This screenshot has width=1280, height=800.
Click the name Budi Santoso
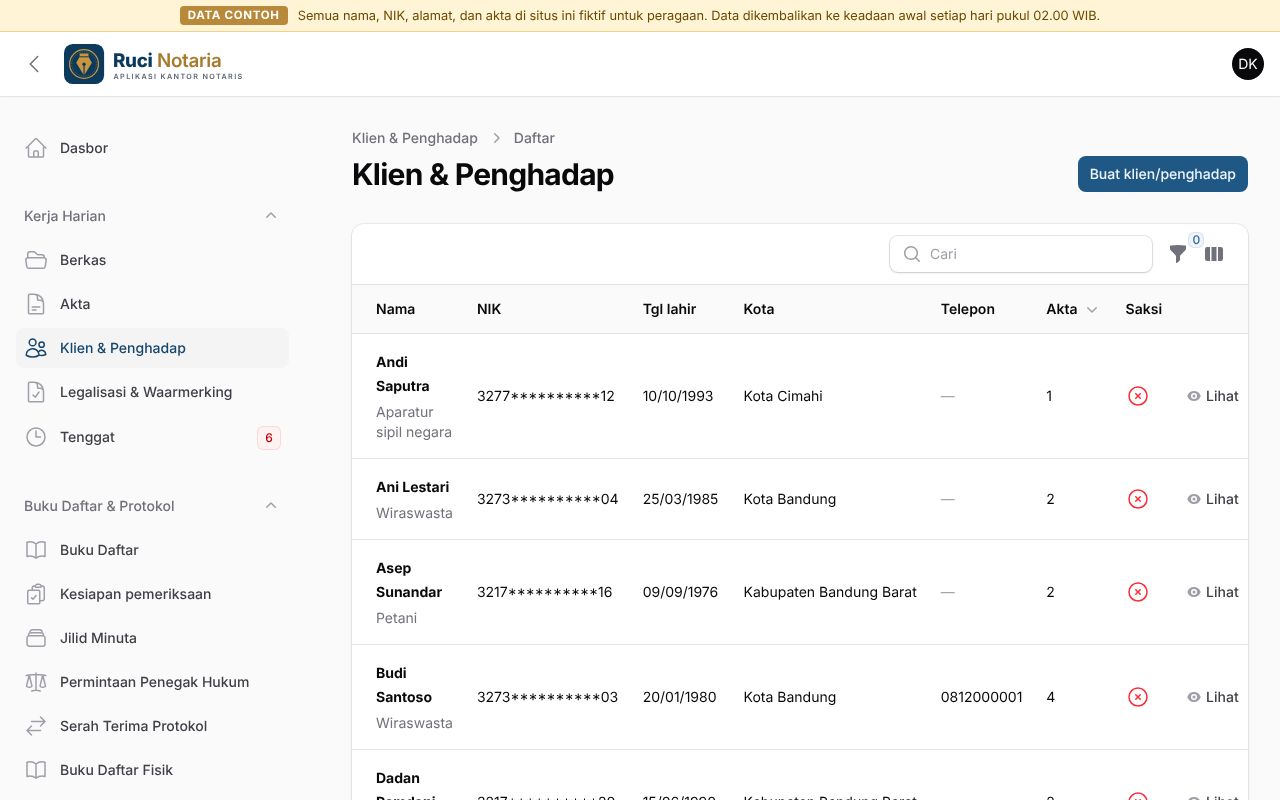point(404,685)
